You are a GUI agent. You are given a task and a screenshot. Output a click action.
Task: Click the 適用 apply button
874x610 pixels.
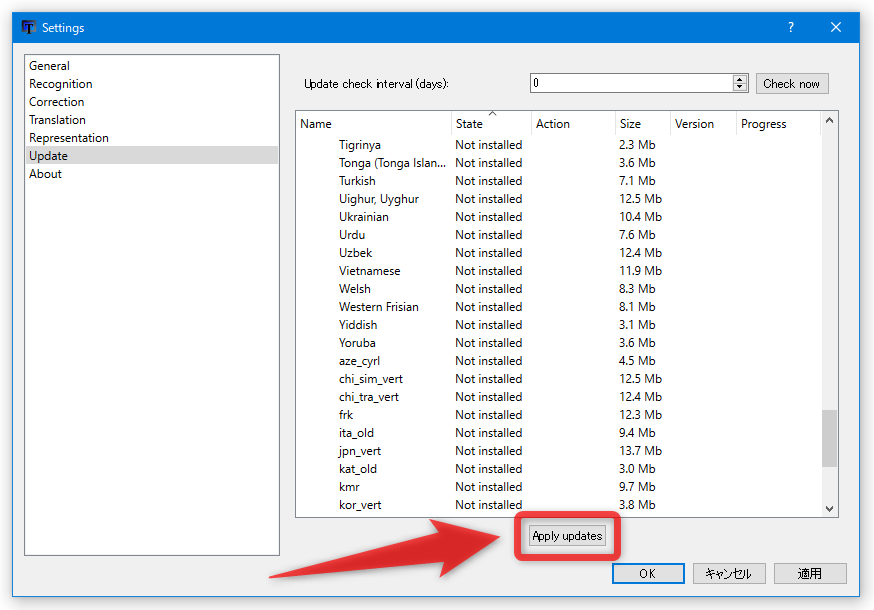coord(810,573)
